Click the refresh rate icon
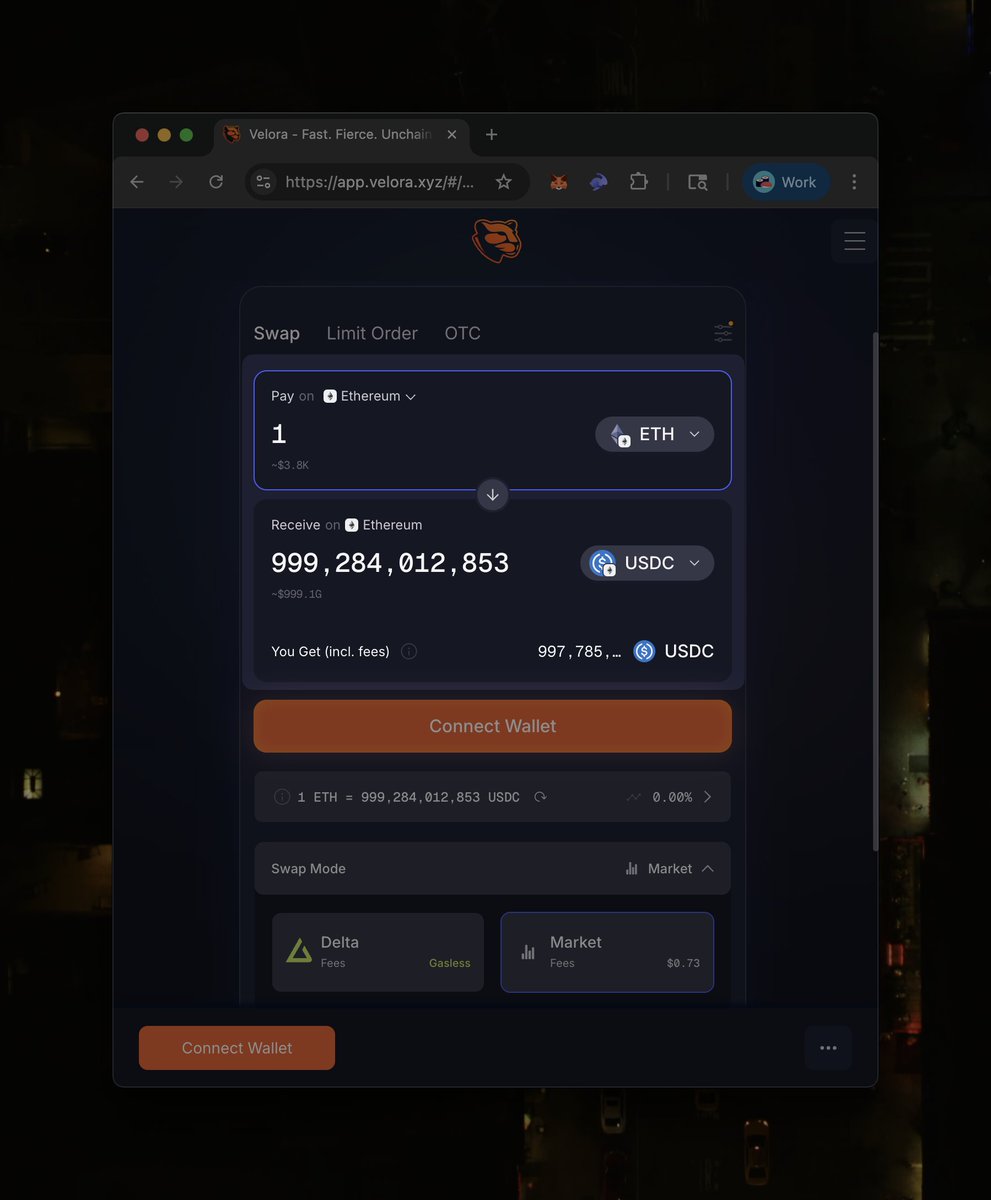The image size is (991, 1200). (x=540, y=797)
